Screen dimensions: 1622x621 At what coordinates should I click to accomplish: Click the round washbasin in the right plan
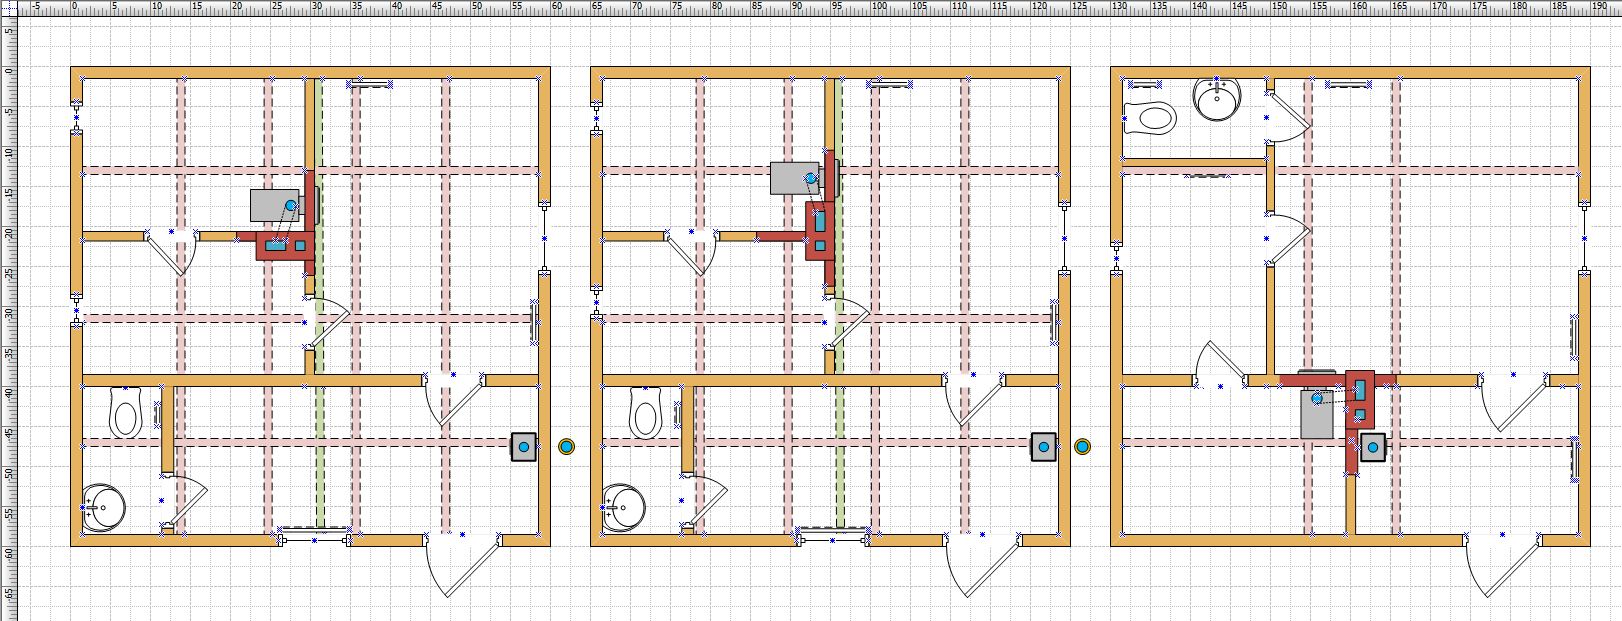[1218, 98]
